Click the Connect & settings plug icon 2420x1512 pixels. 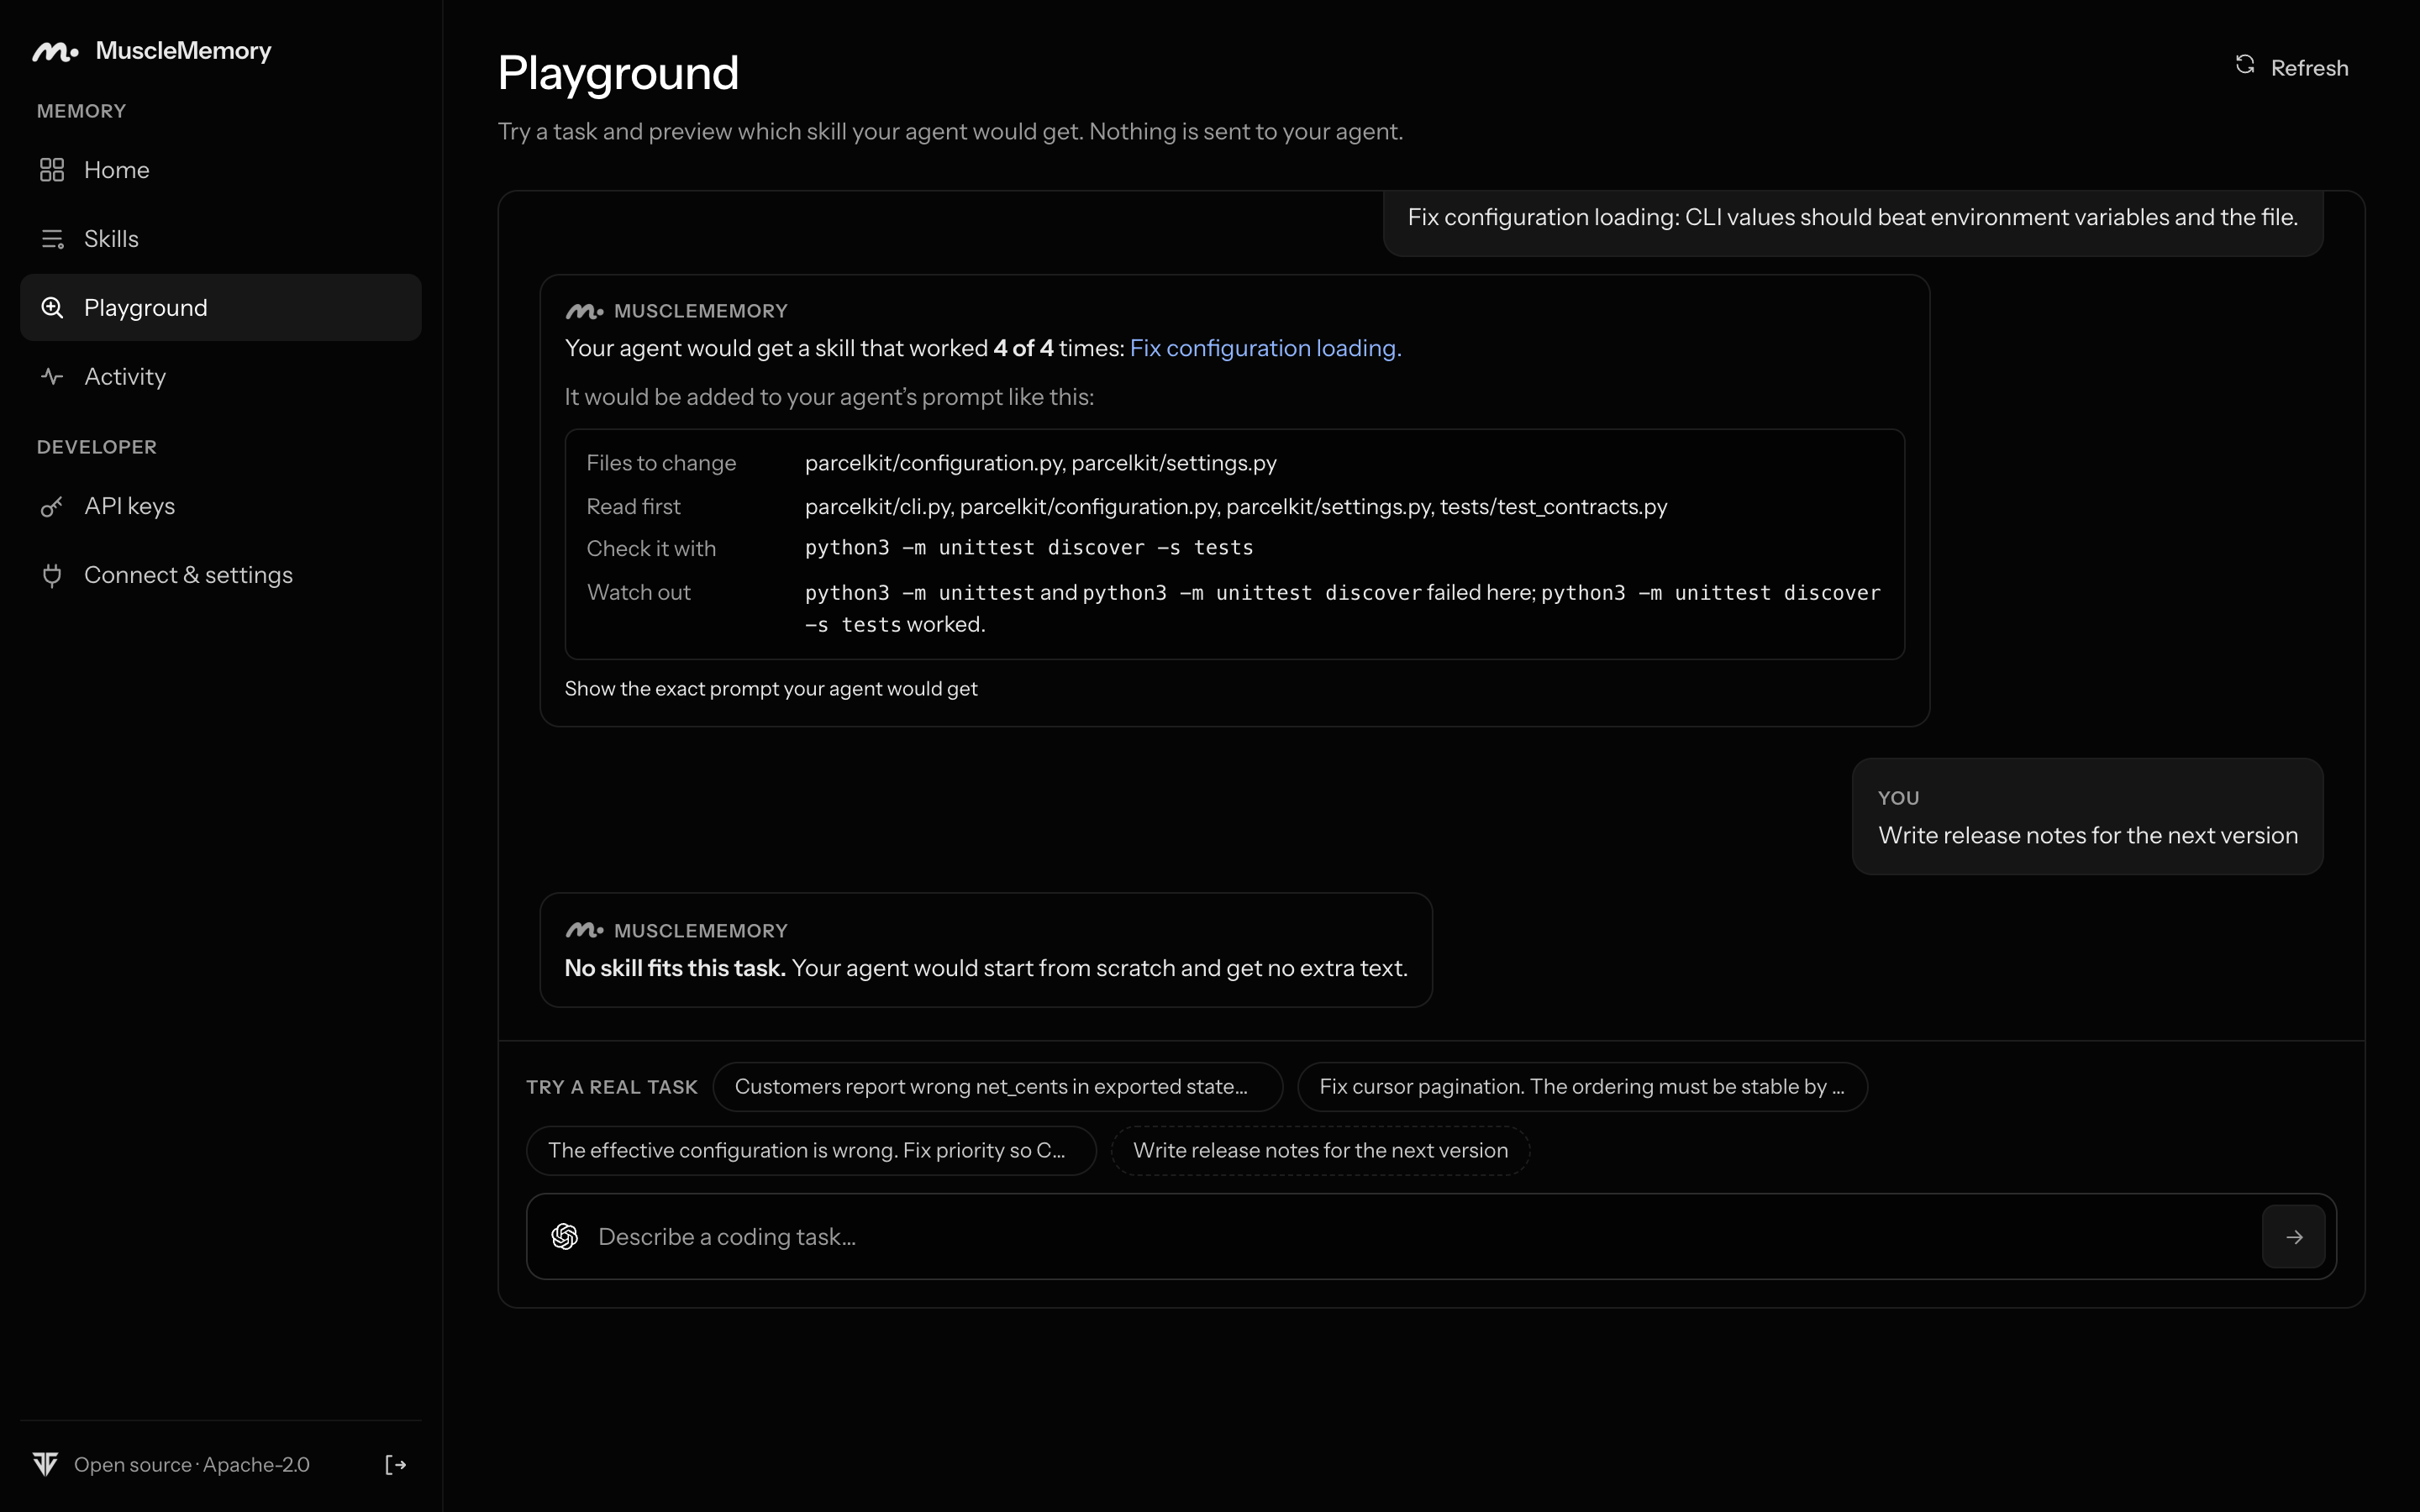coord(52,576)
